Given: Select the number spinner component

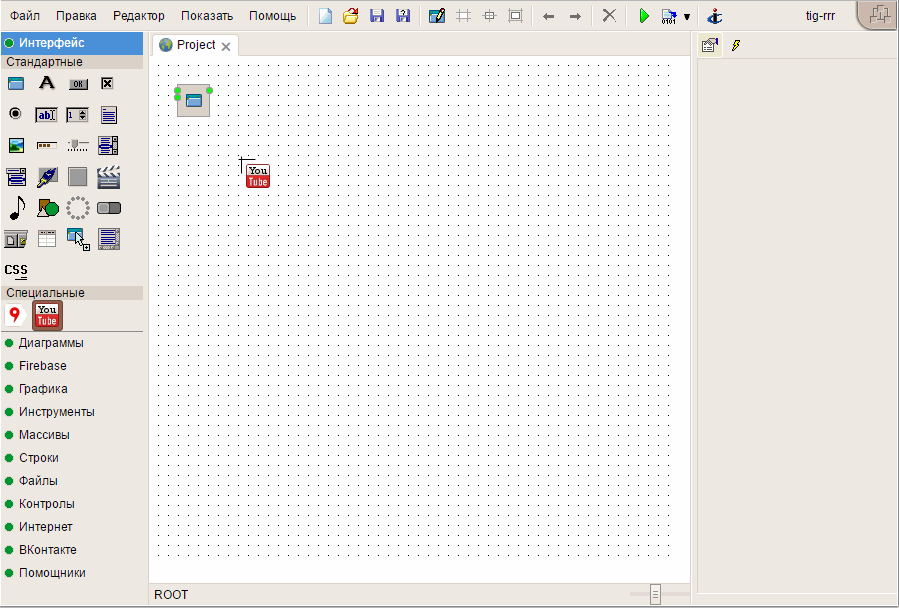Looking at the screenshot, I should click(x=77, y=115).
